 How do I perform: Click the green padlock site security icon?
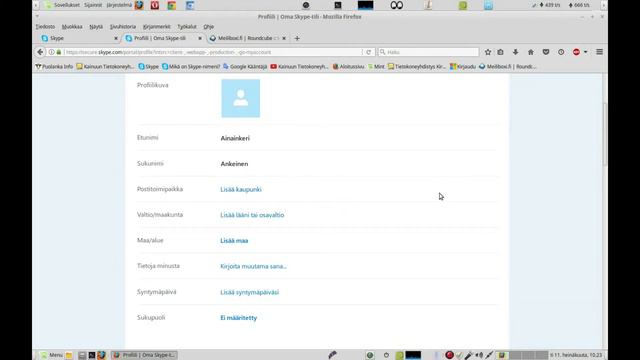pos(59,52)
